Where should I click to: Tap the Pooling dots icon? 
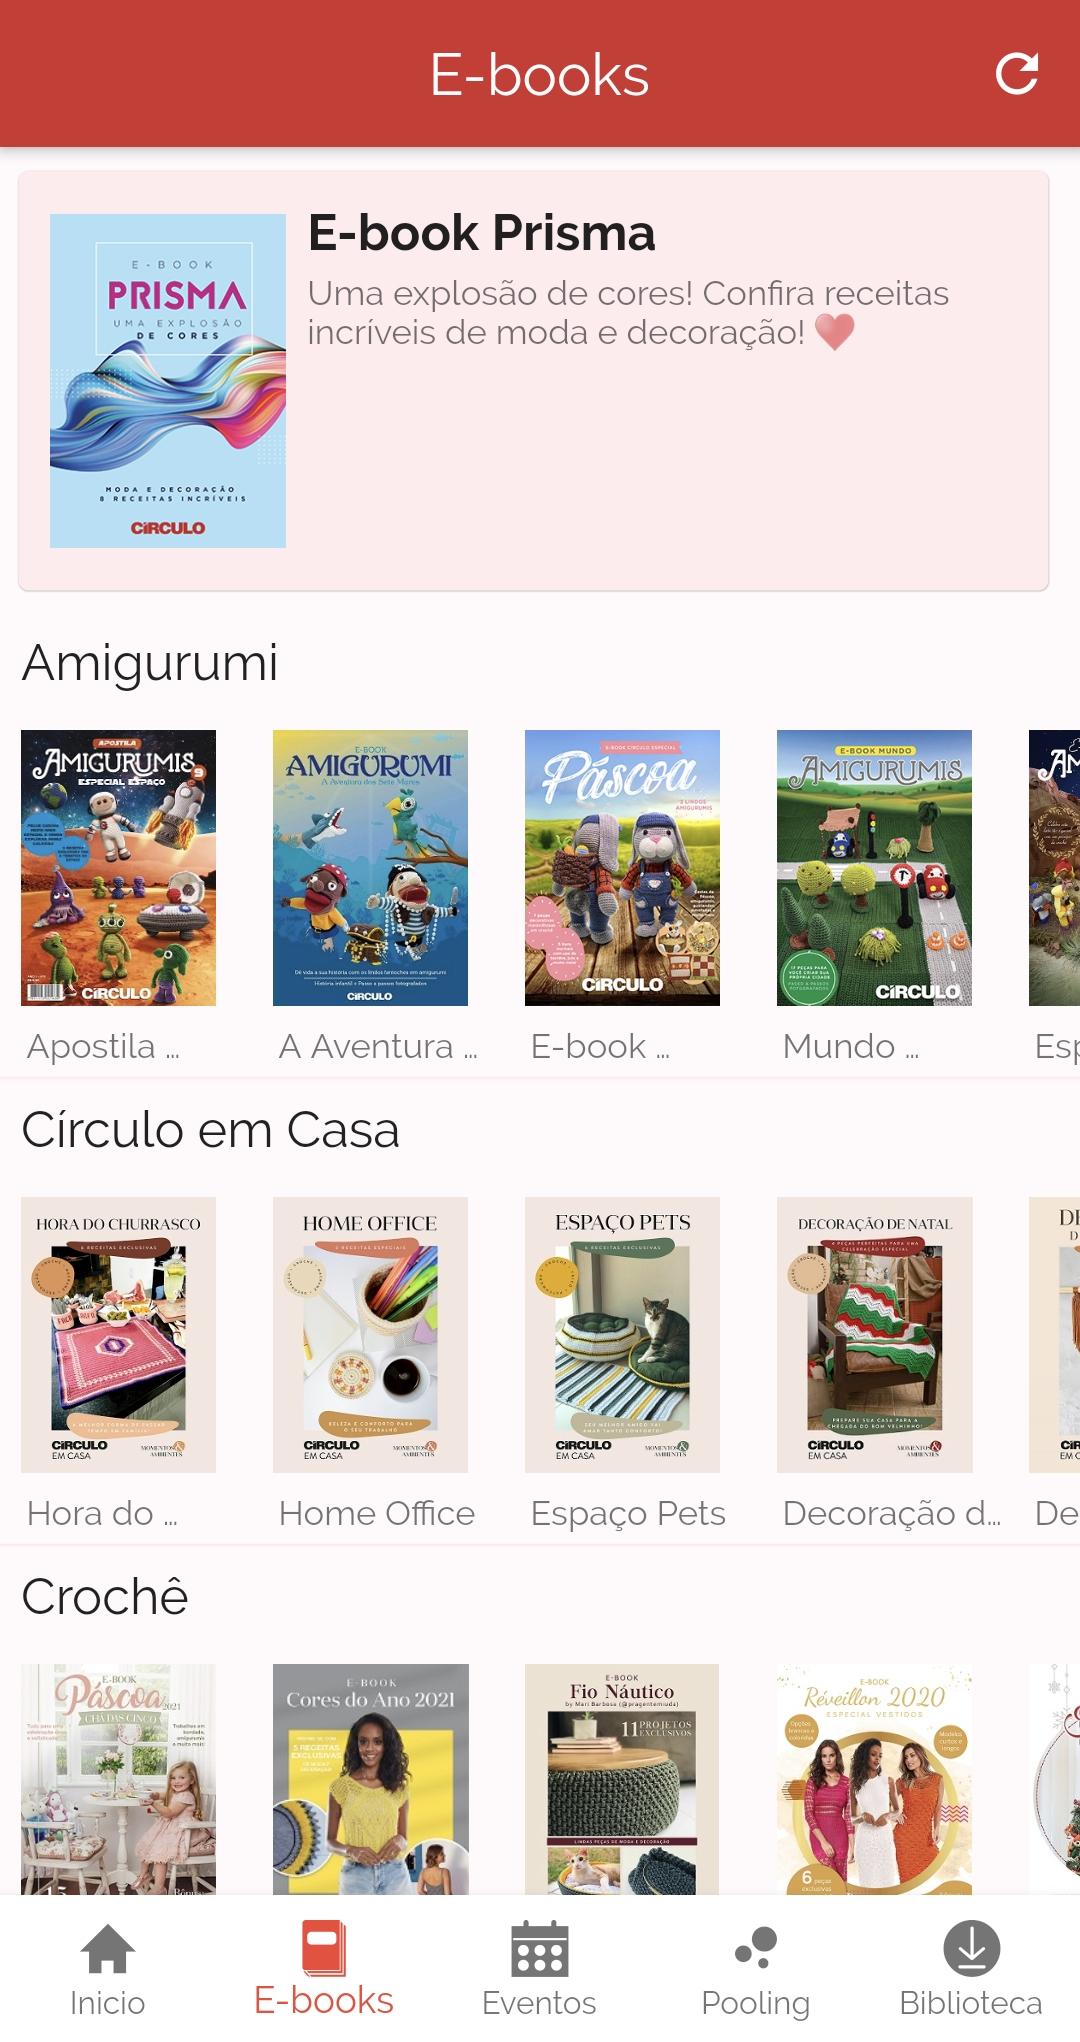(x=756, y=1947)
